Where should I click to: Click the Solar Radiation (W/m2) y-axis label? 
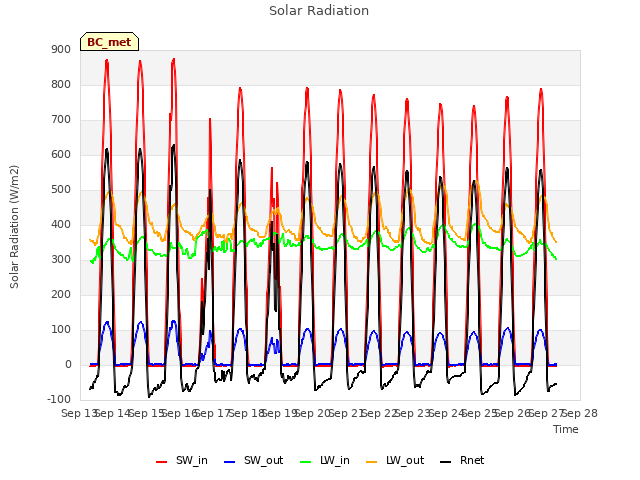coord(14,227)
